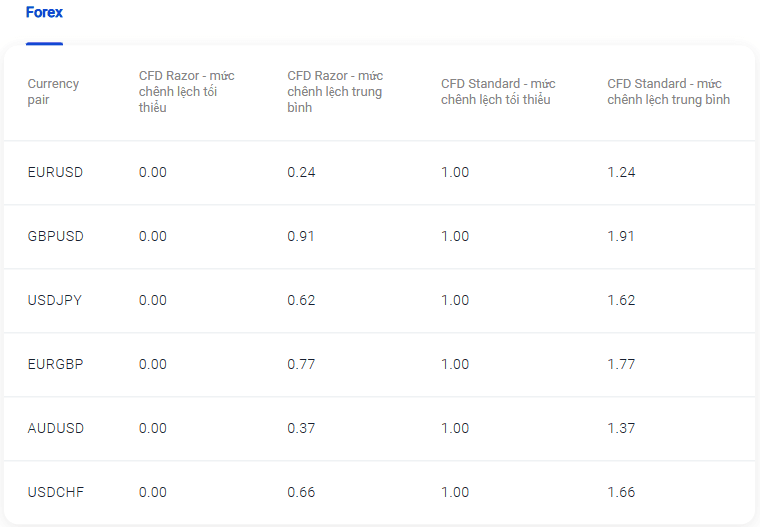Open the Forex tab
The height and width of the screenshot is (530, 761).
pos(44,12)
